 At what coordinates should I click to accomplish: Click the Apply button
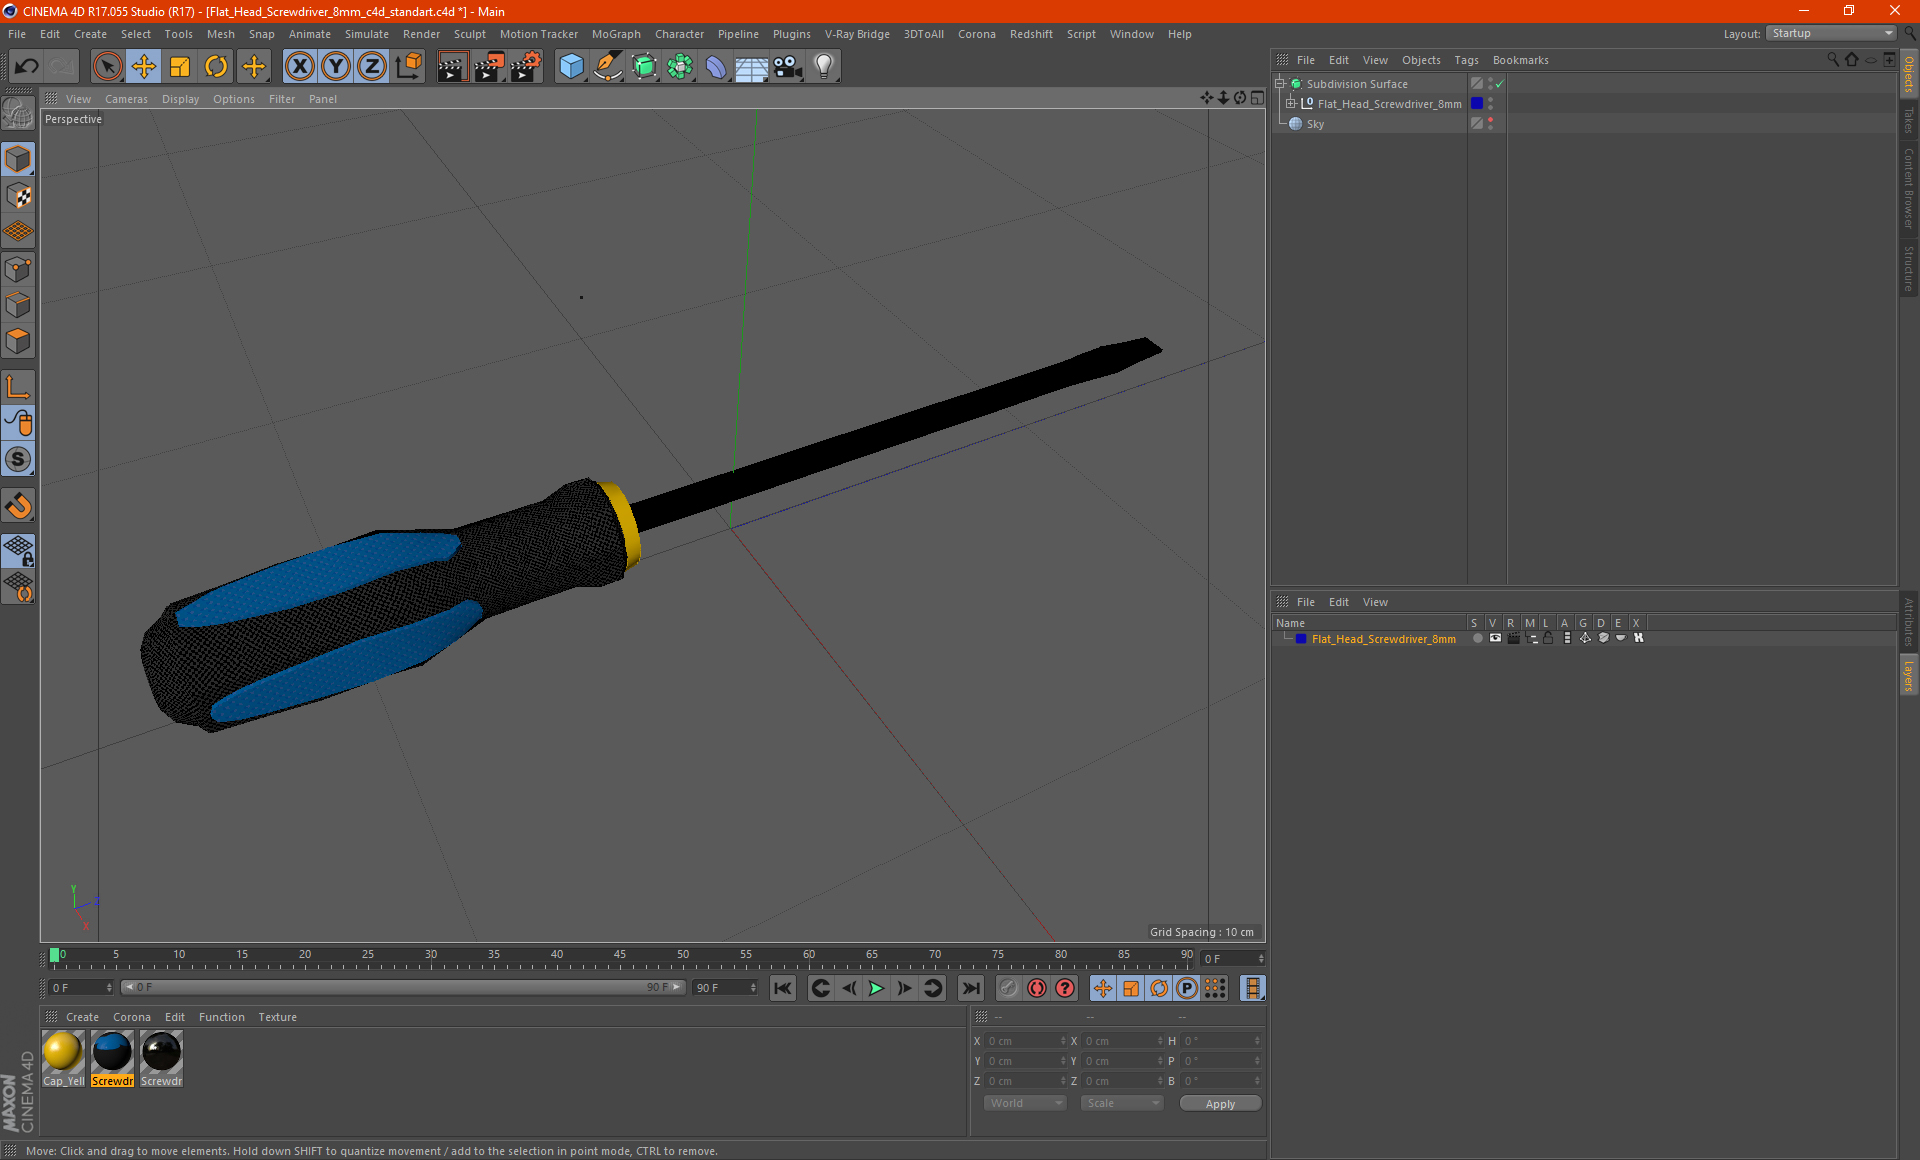point(1219,1103)
